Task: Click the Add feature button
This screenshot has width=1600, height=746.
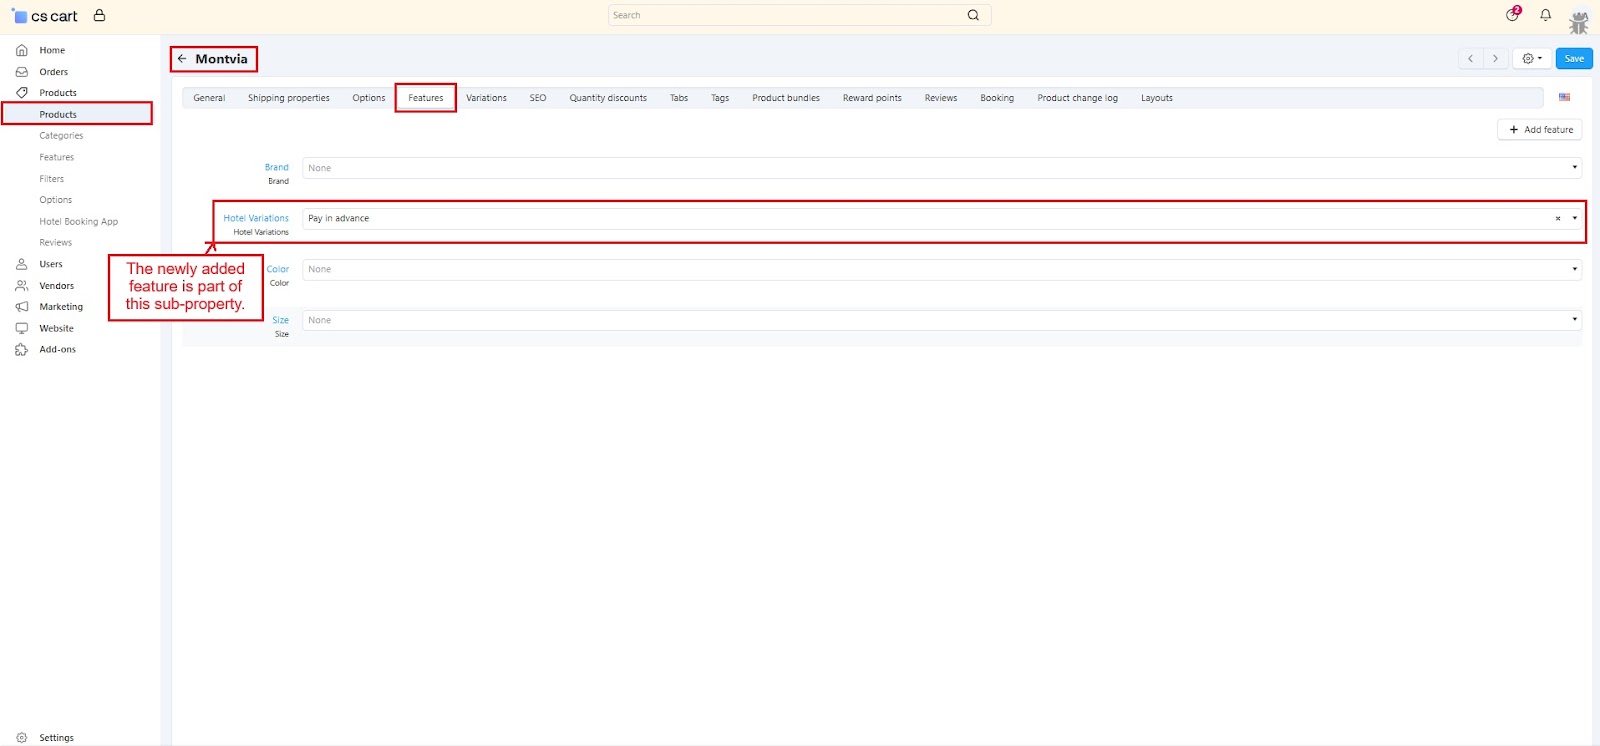Action: [x=1541, y=130]
